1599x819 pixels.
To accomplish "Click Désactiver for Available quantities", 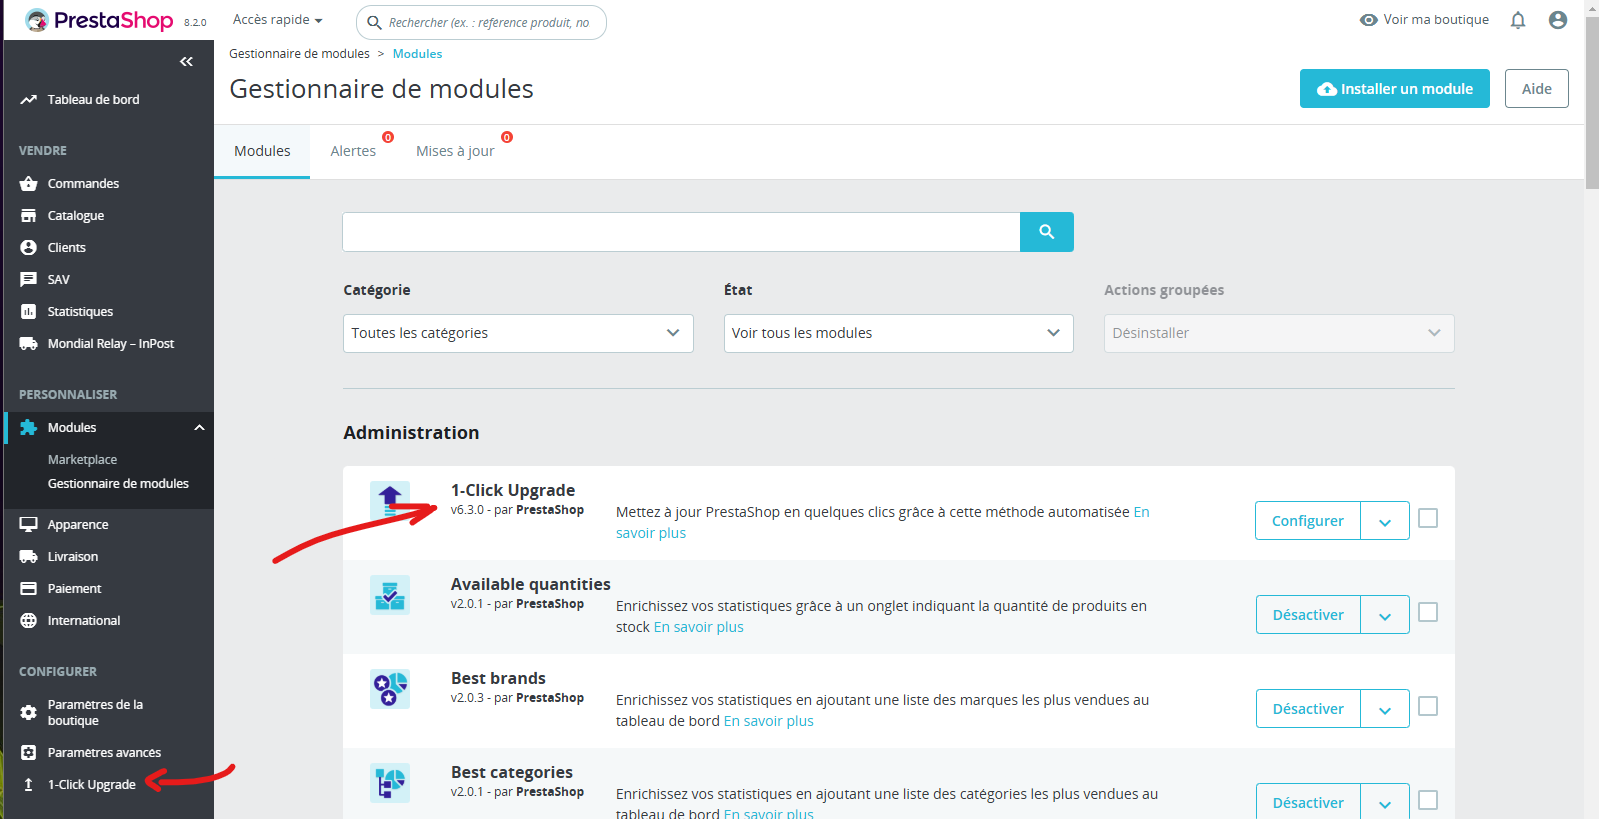I will click(1308, 614).
